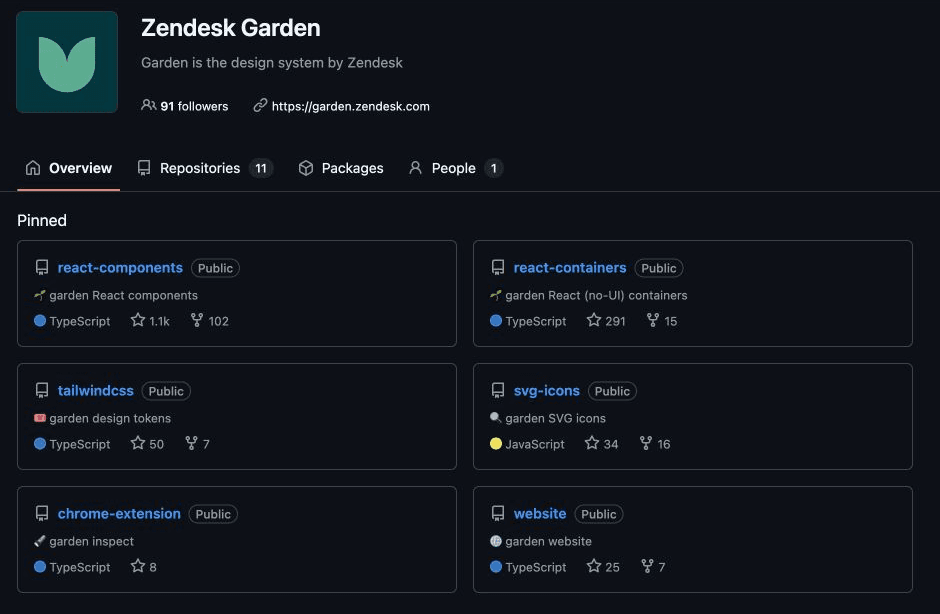940x614 pixels.
Task: Open the website repository
Action: tap(540, 513)
